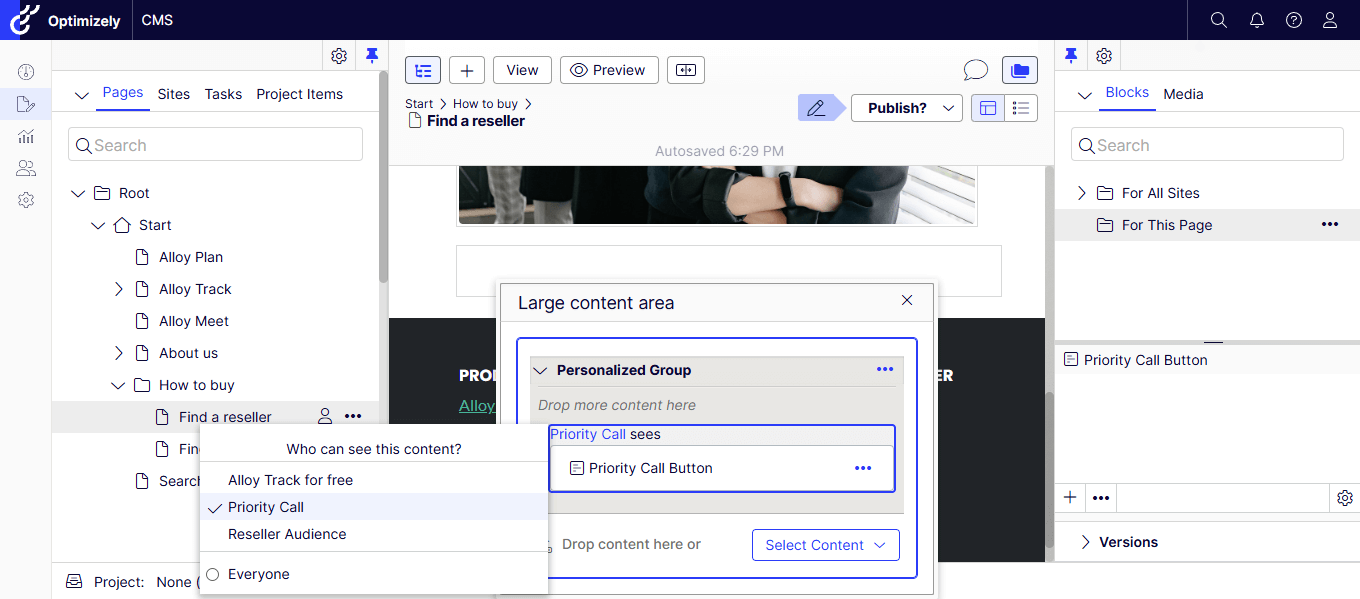This screenshot has width=1360, height=599.
Task: Click the pencil edit mode icon
Action: (816, 108)
